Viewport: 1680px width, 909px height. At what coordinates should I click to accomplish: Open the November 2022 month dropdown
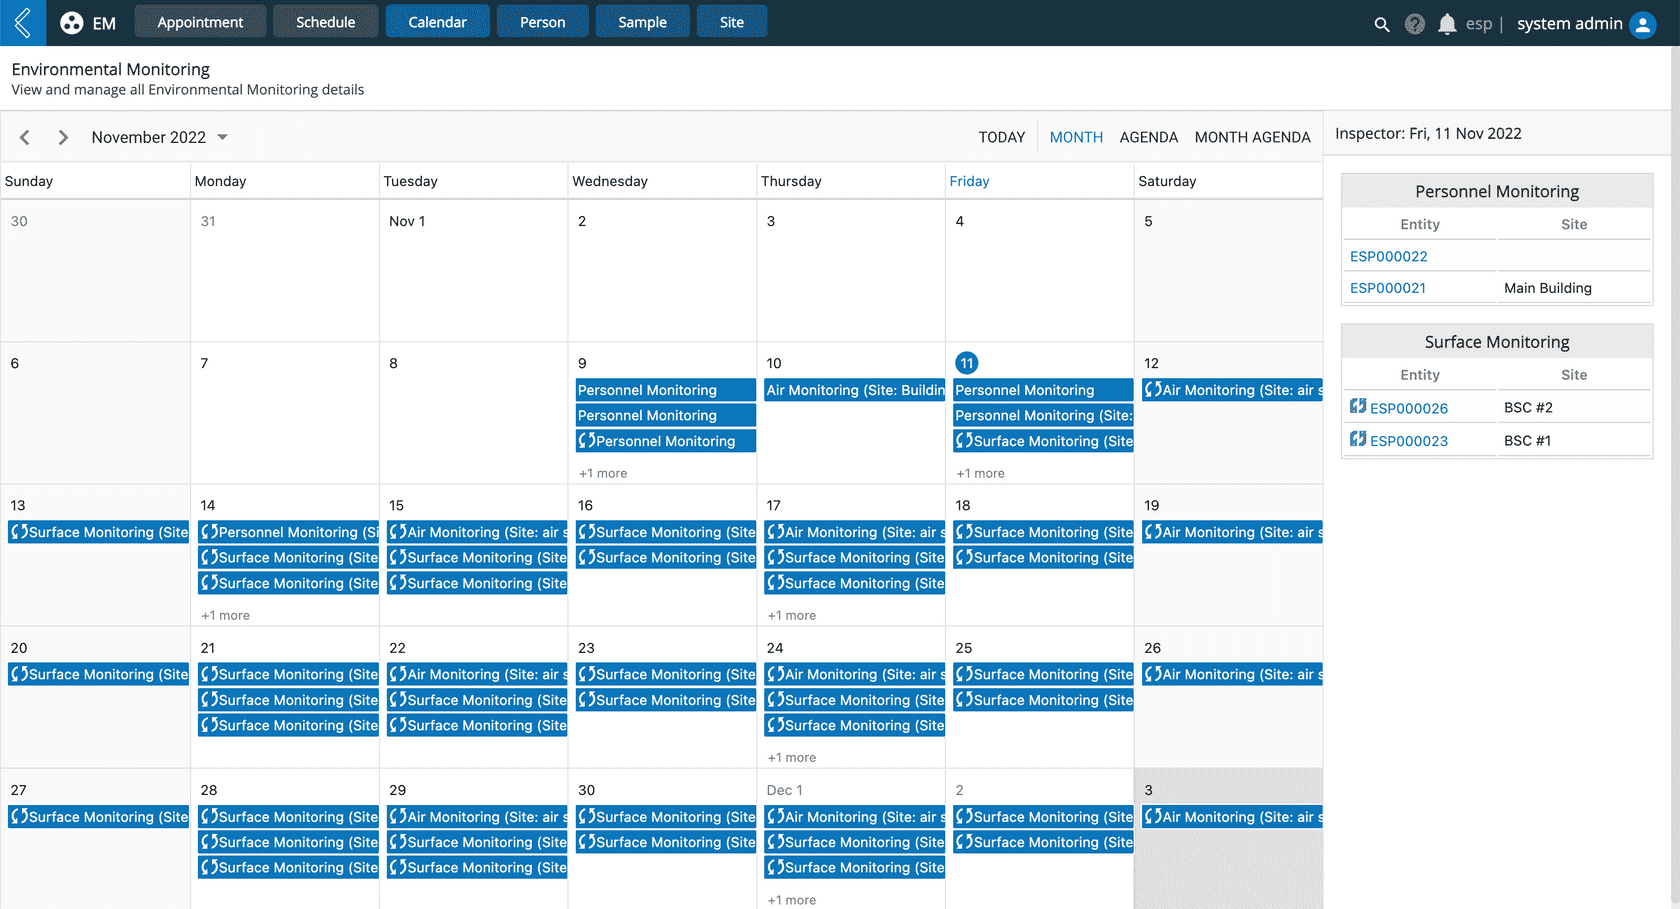pos(160,137)
